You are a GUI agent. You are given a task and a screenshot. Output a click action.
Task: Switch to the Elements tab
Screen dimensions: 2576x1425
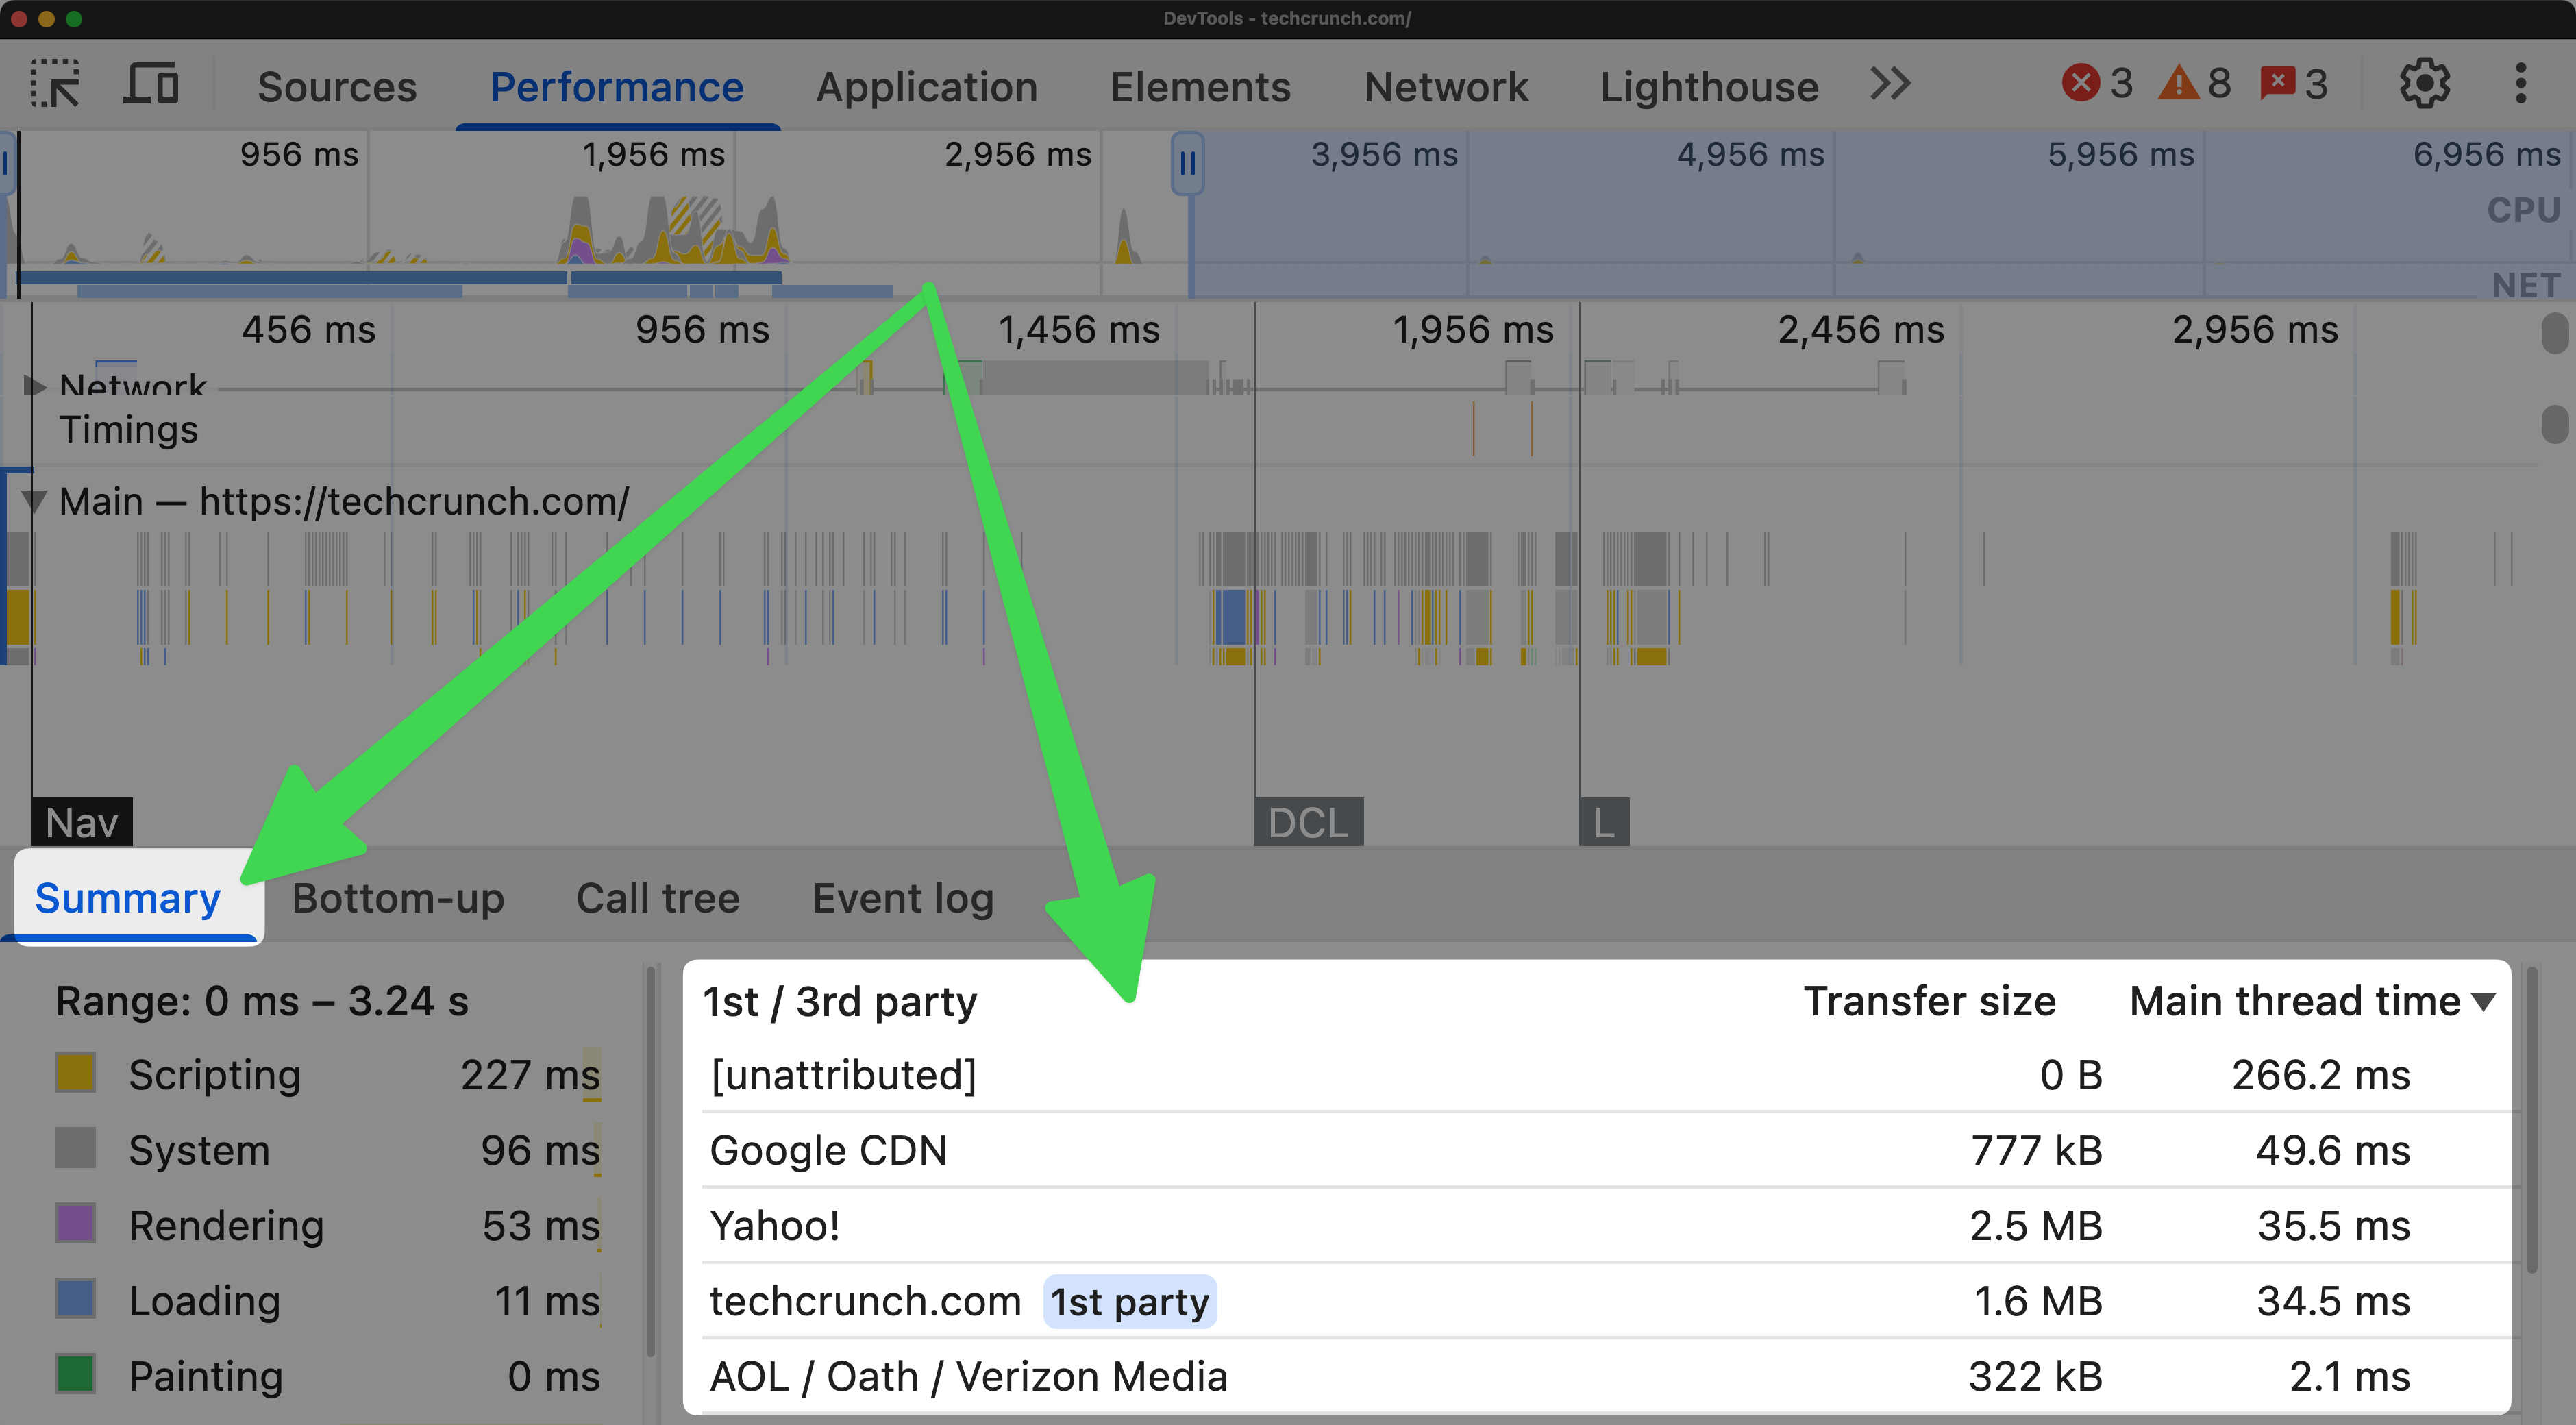point(1200,87)
